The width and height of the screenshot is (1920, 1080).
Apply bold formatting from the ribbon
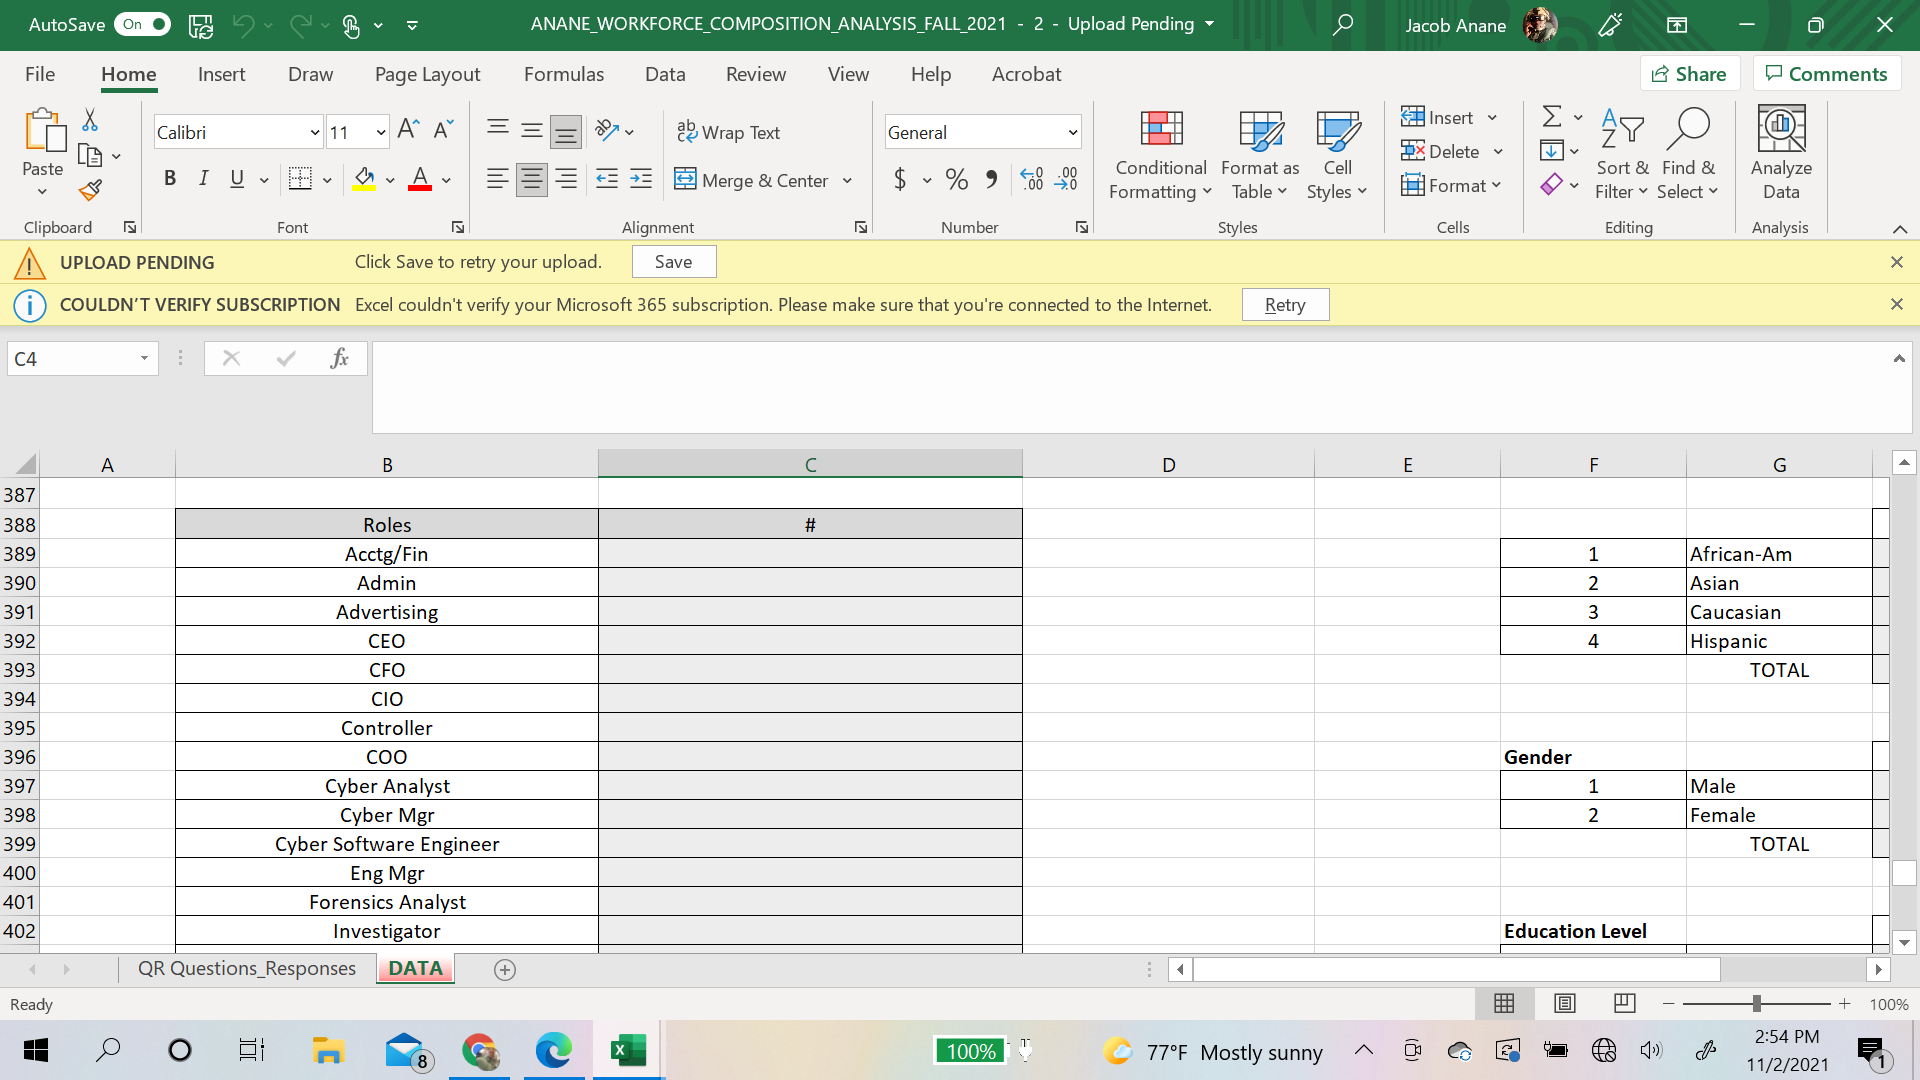170,179
